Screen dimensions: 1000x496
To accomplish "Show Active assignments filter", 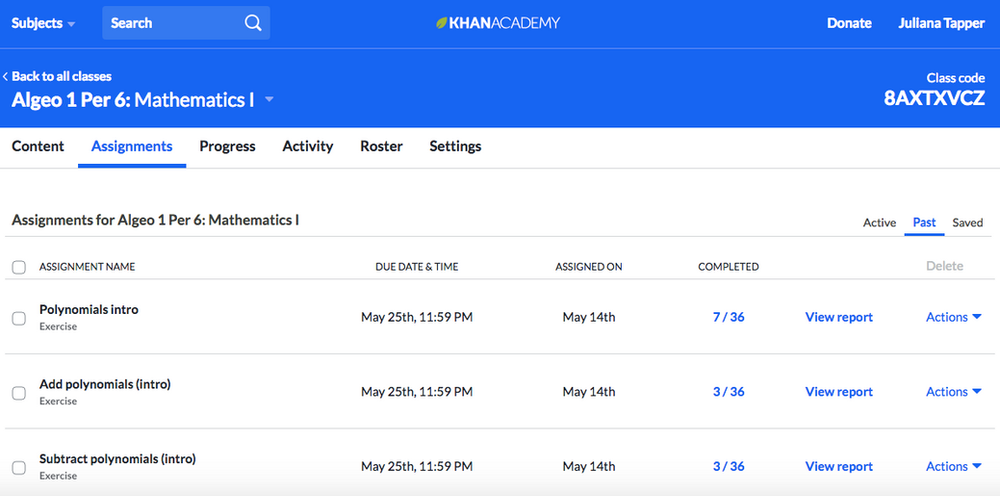I will 879,223.
